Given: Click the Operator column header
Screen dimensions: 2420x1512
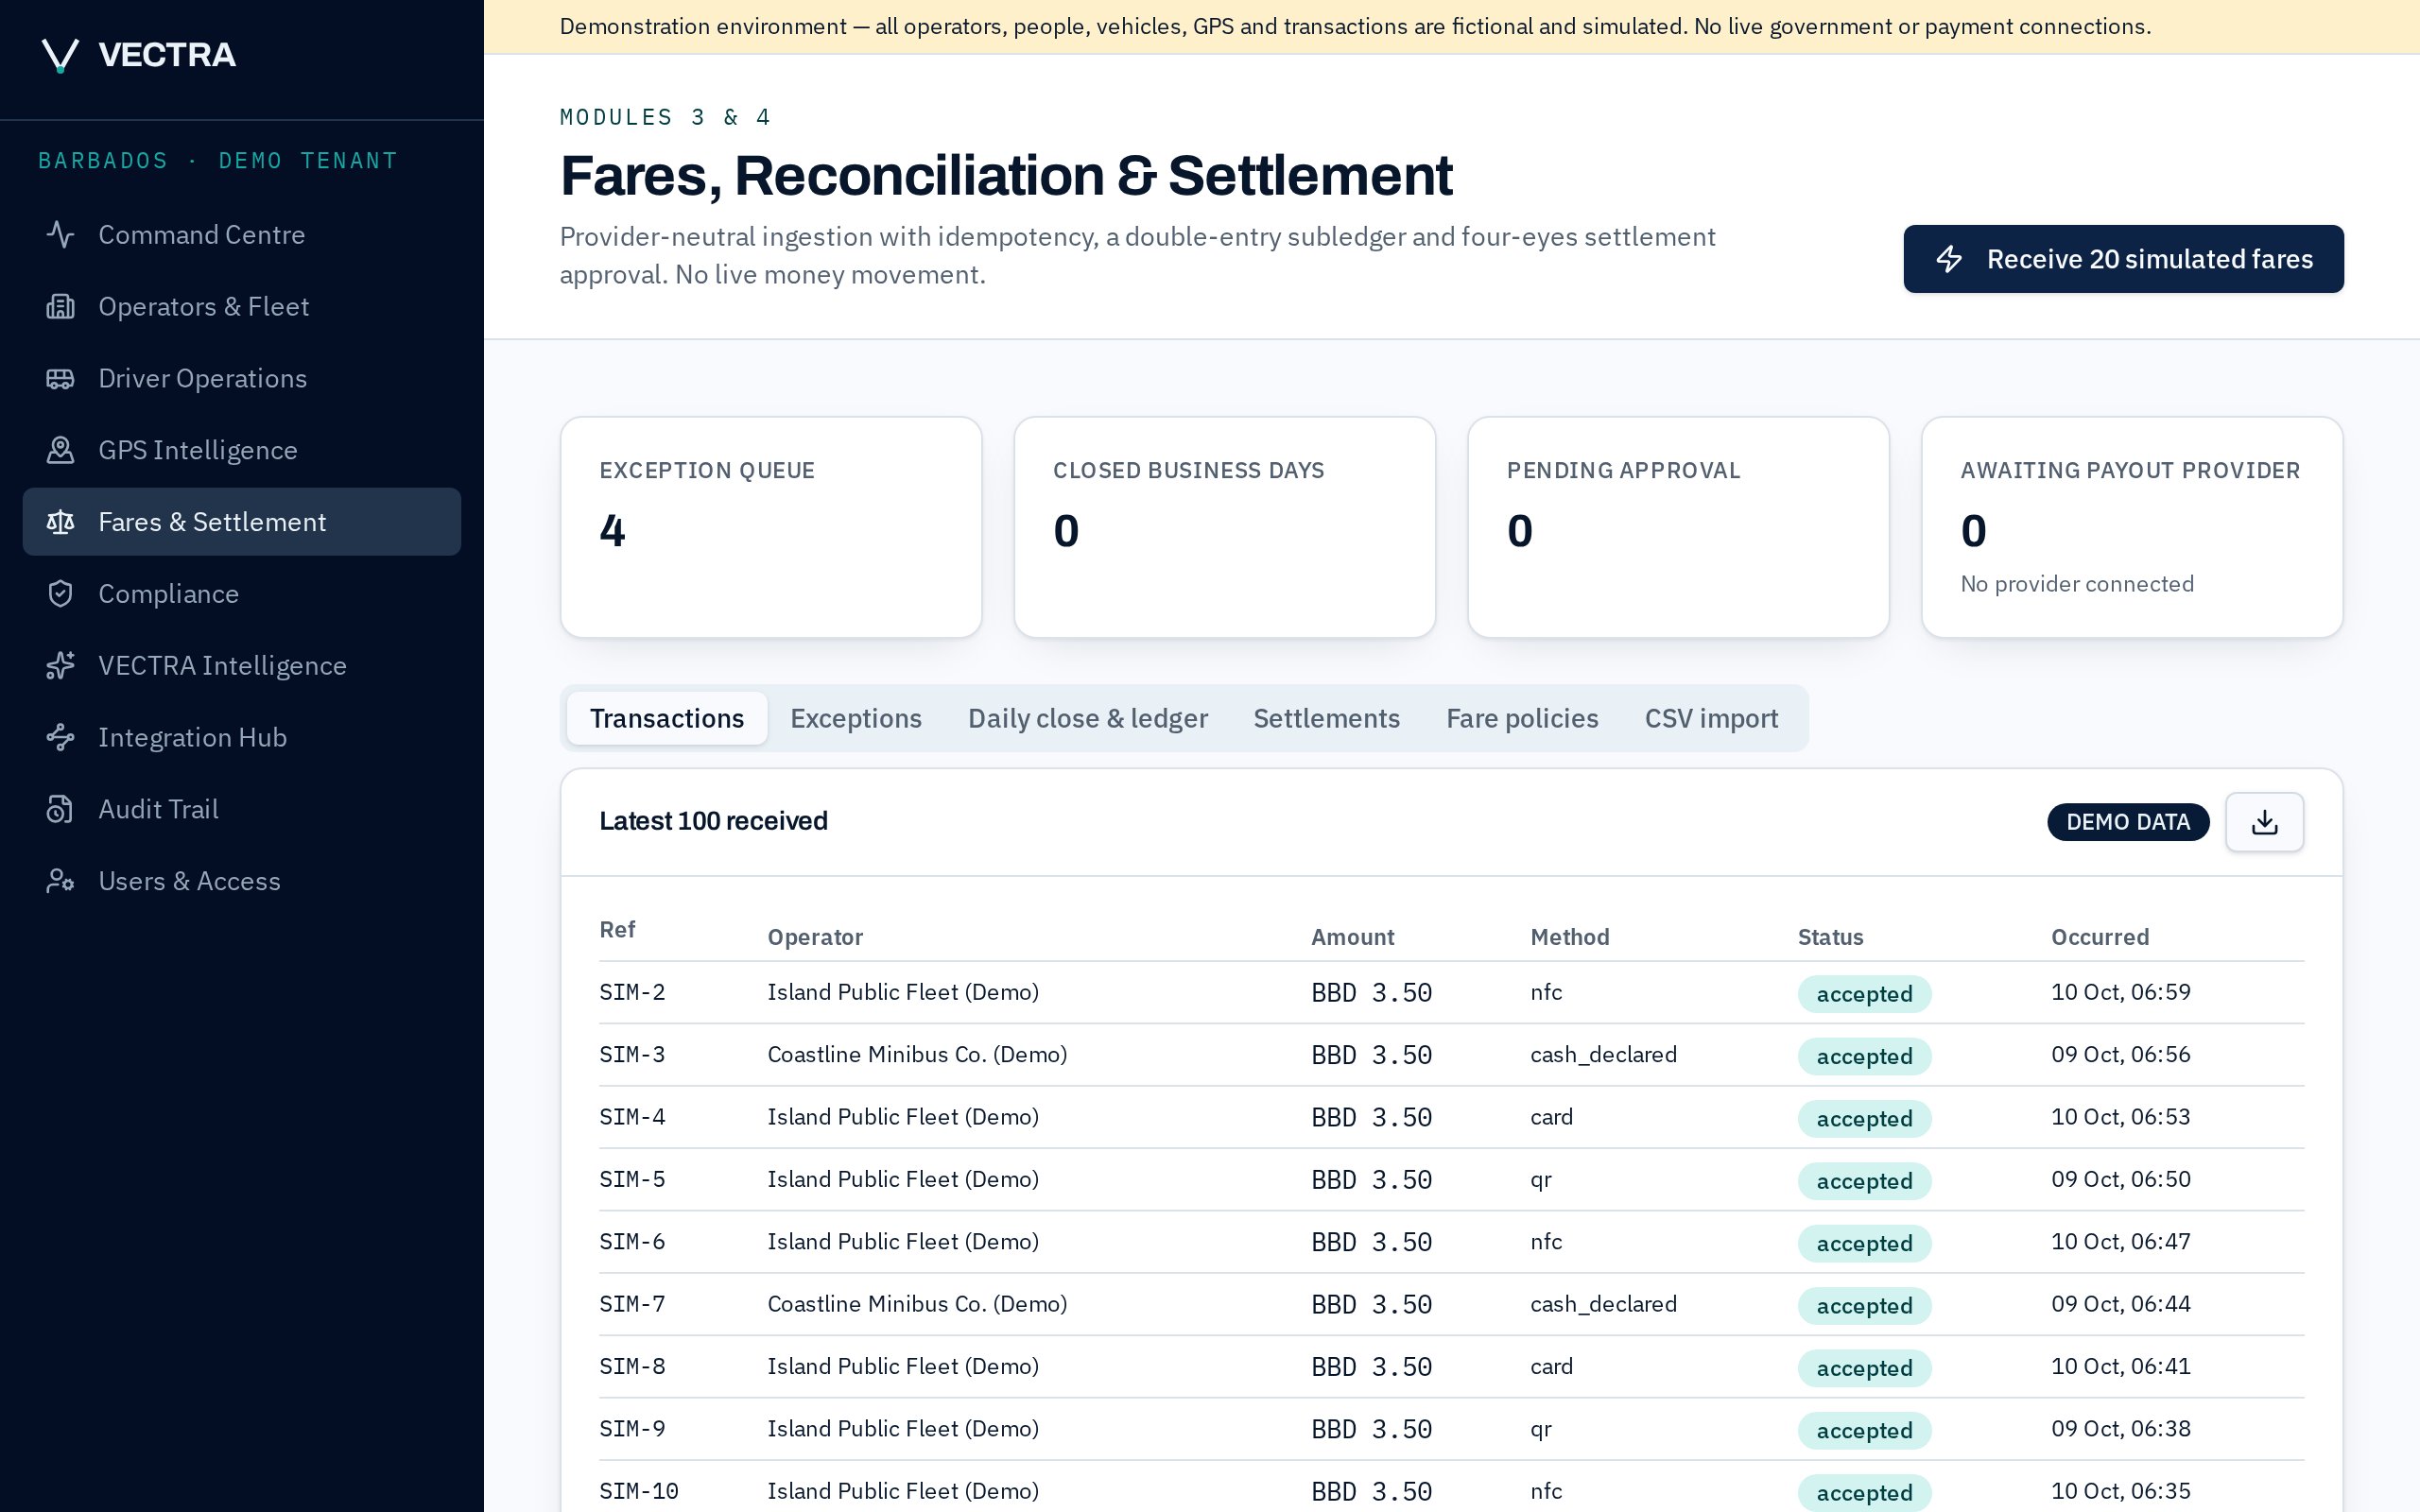Looking at the screenshot, I should [815, 937].
